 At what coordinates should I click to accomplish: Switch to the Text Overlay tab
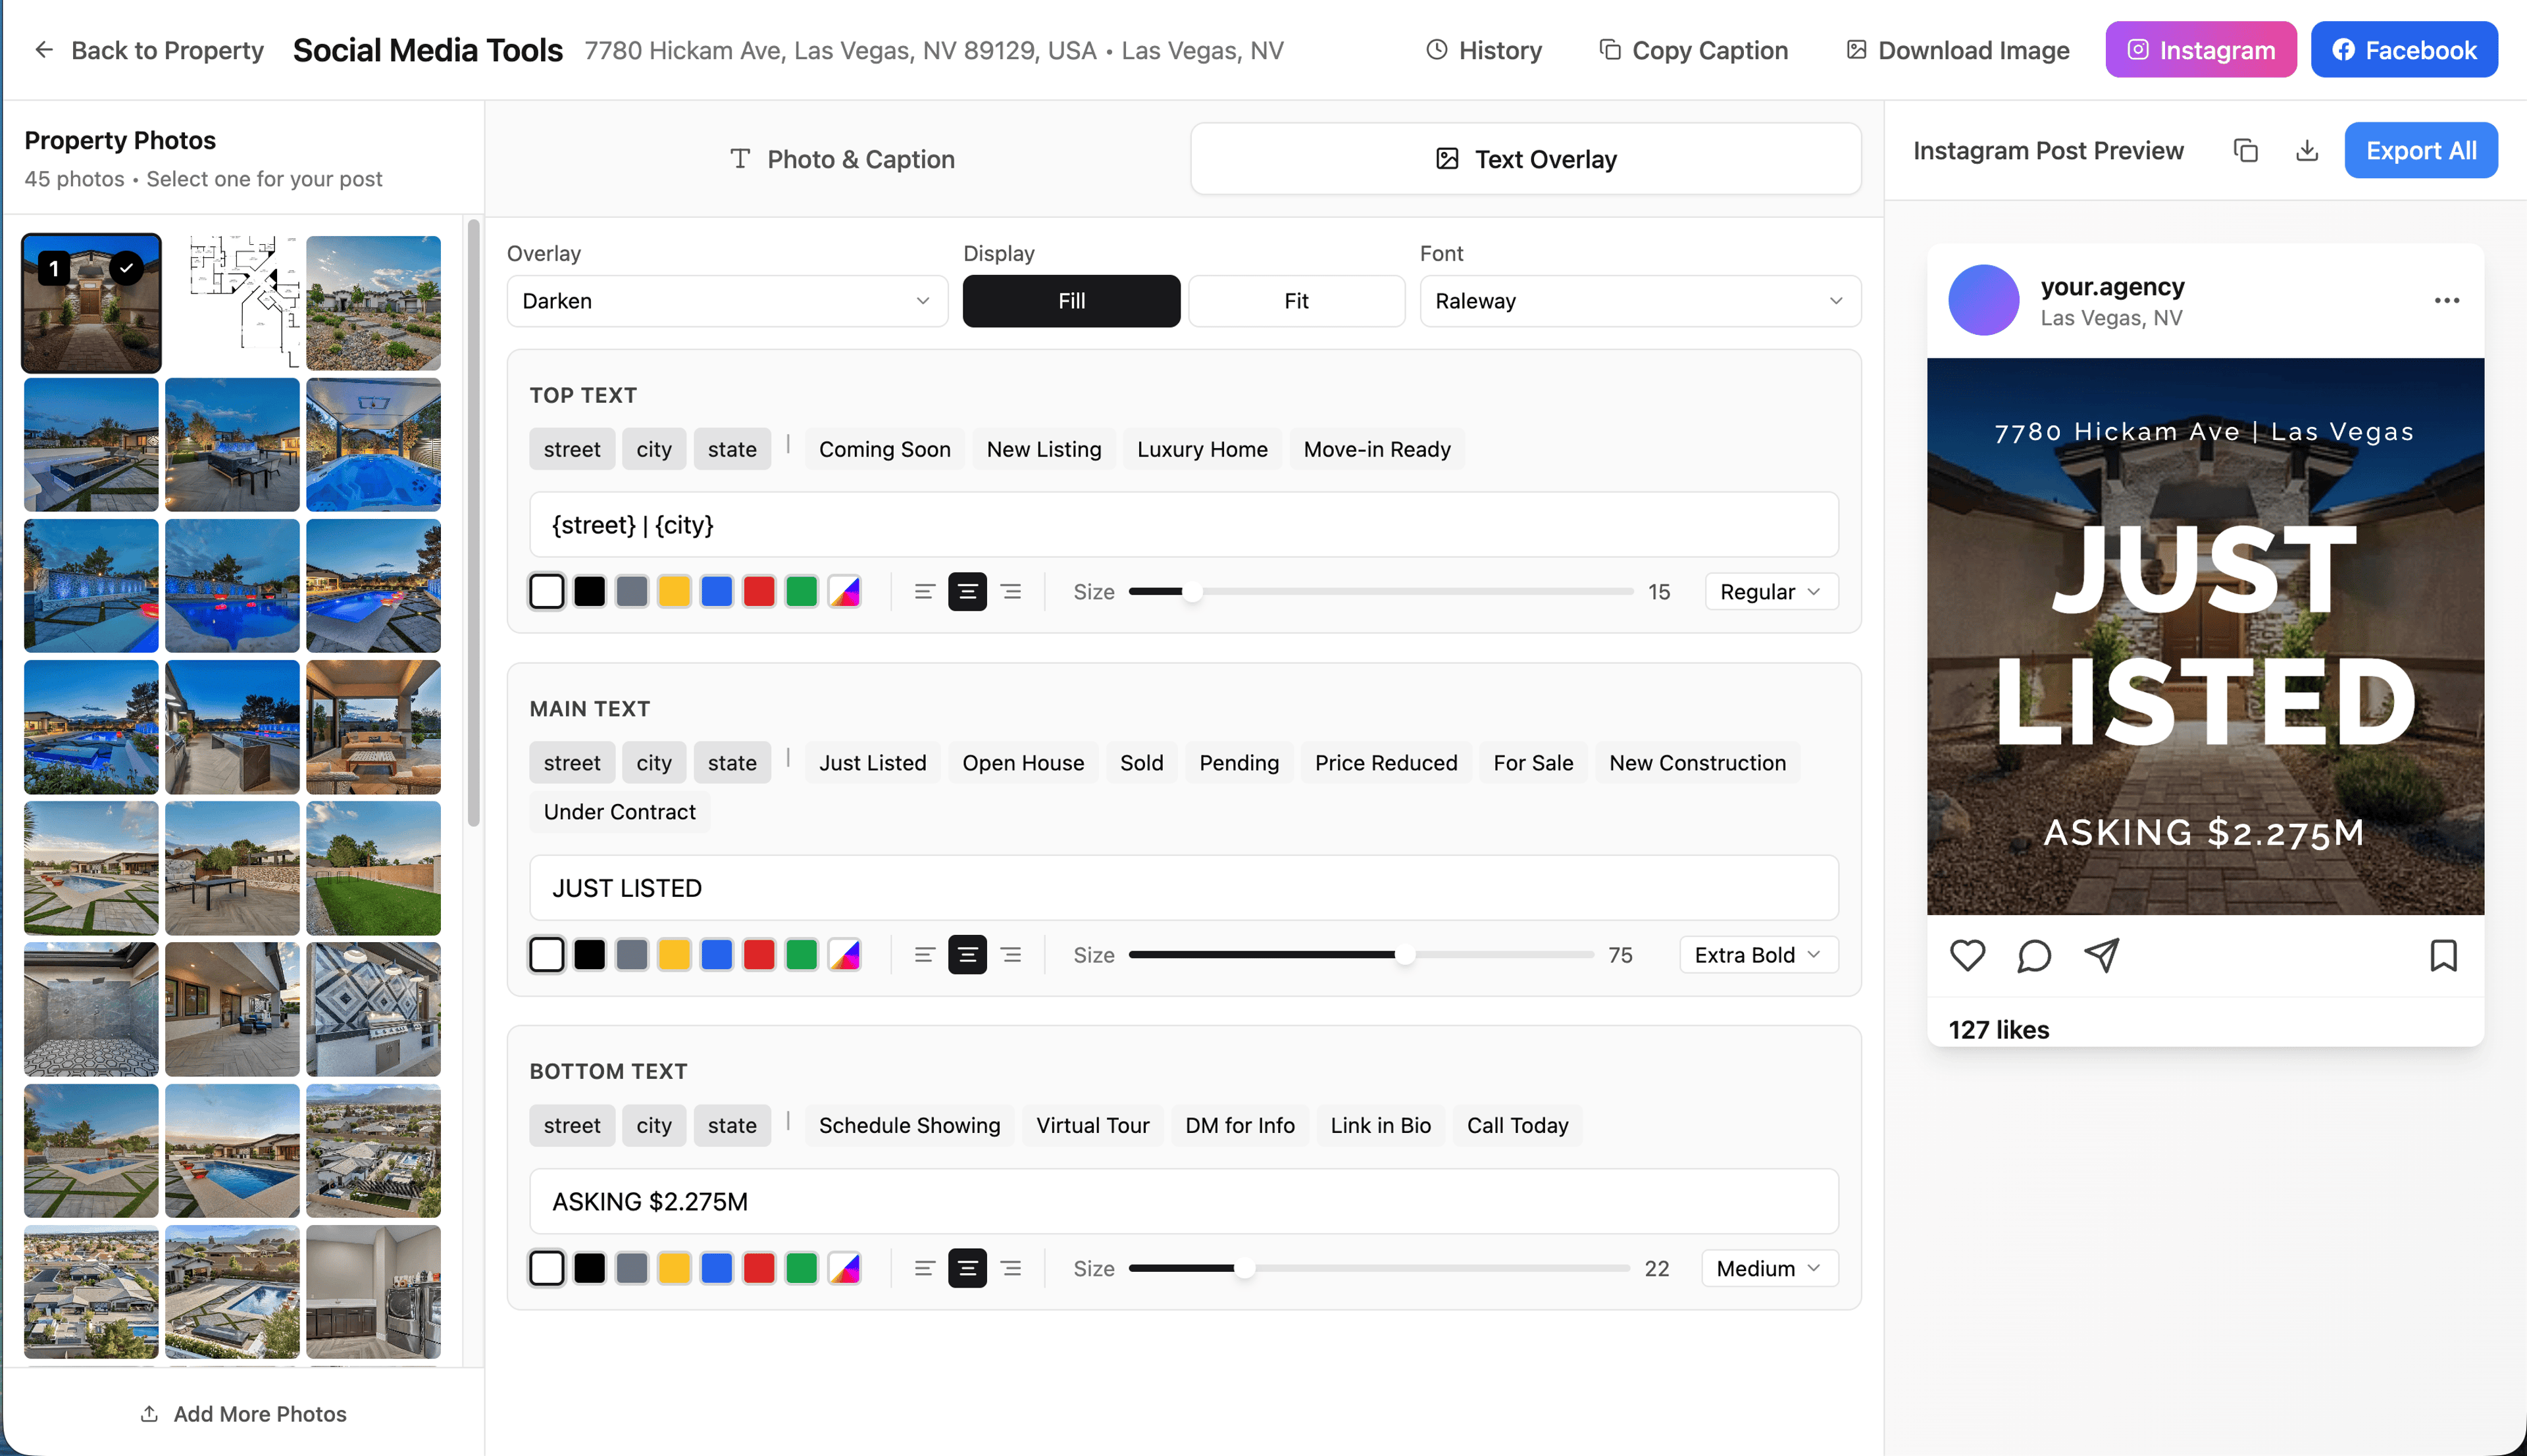click(x=1525, y=158)
